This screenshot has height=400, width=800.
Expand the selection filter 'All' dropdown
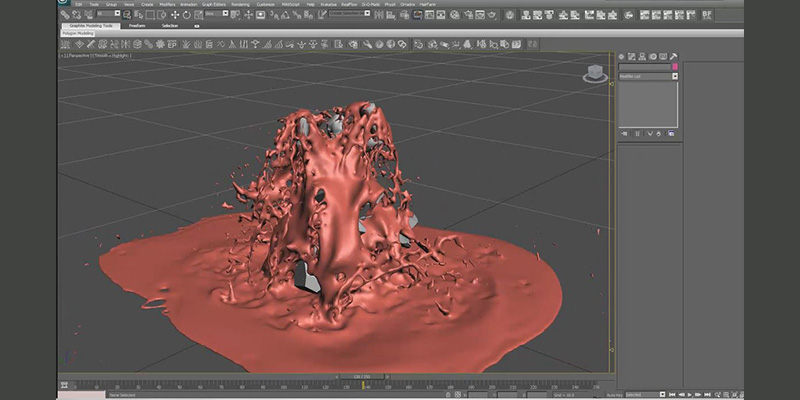coord(108,13)
